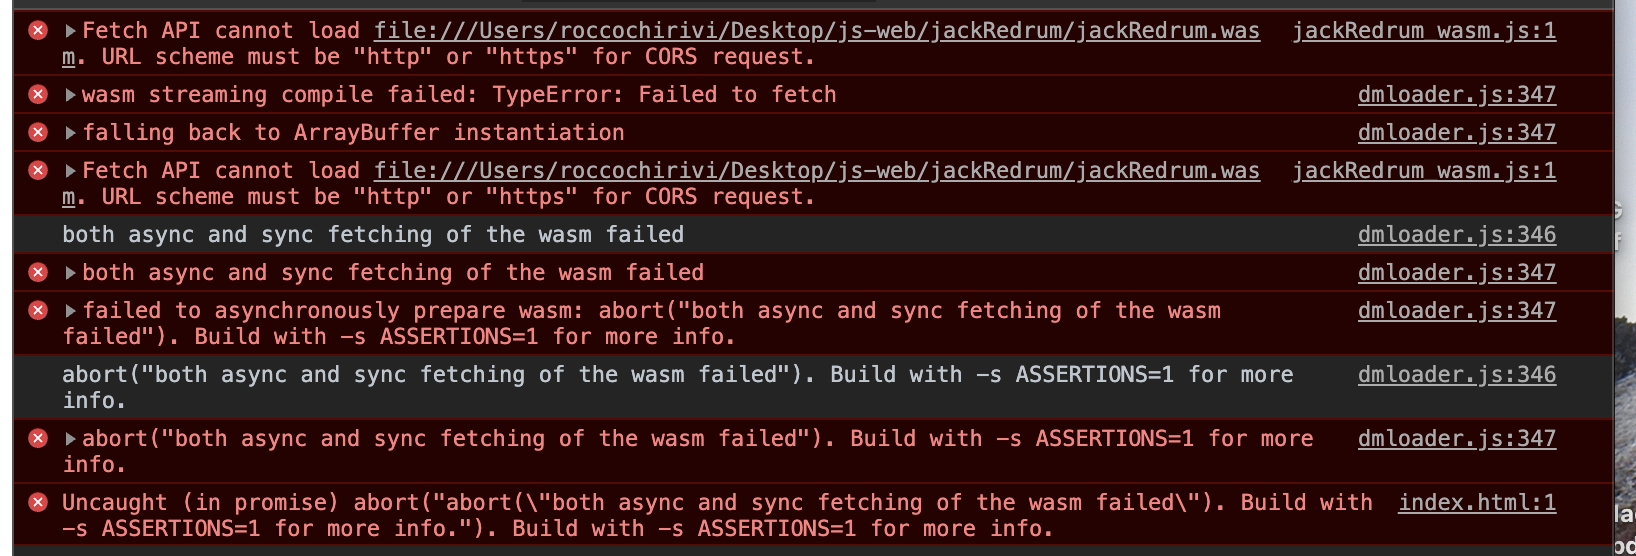Open first jackRedrum_wasm.js:1 source link

pos(1424,31)
